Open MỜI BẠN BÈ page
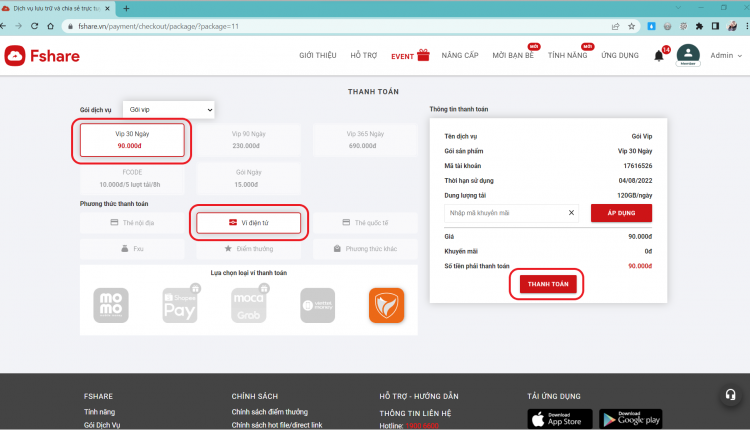The width and height of the screenshot is (750, 430). [513, 55]
